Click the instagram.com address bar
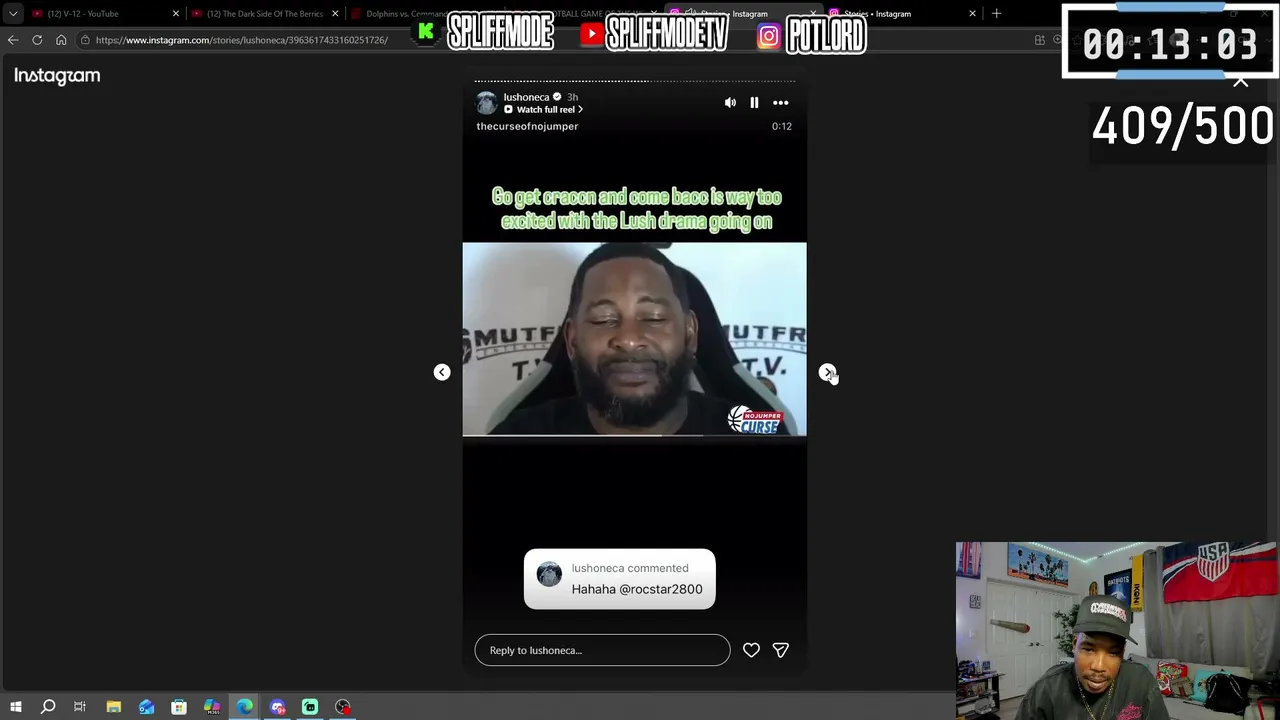This screenshot has width=1280, height=720. click(x=242, y=40)
